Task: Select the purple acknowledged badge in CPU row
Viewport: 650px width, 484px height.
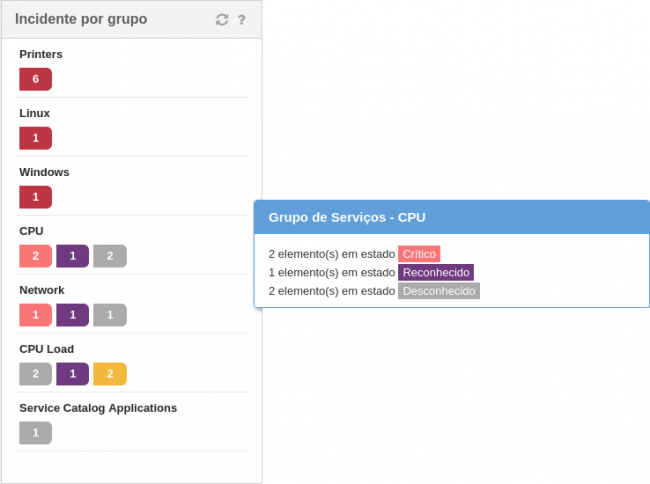Action: click(x=73, y=256)
